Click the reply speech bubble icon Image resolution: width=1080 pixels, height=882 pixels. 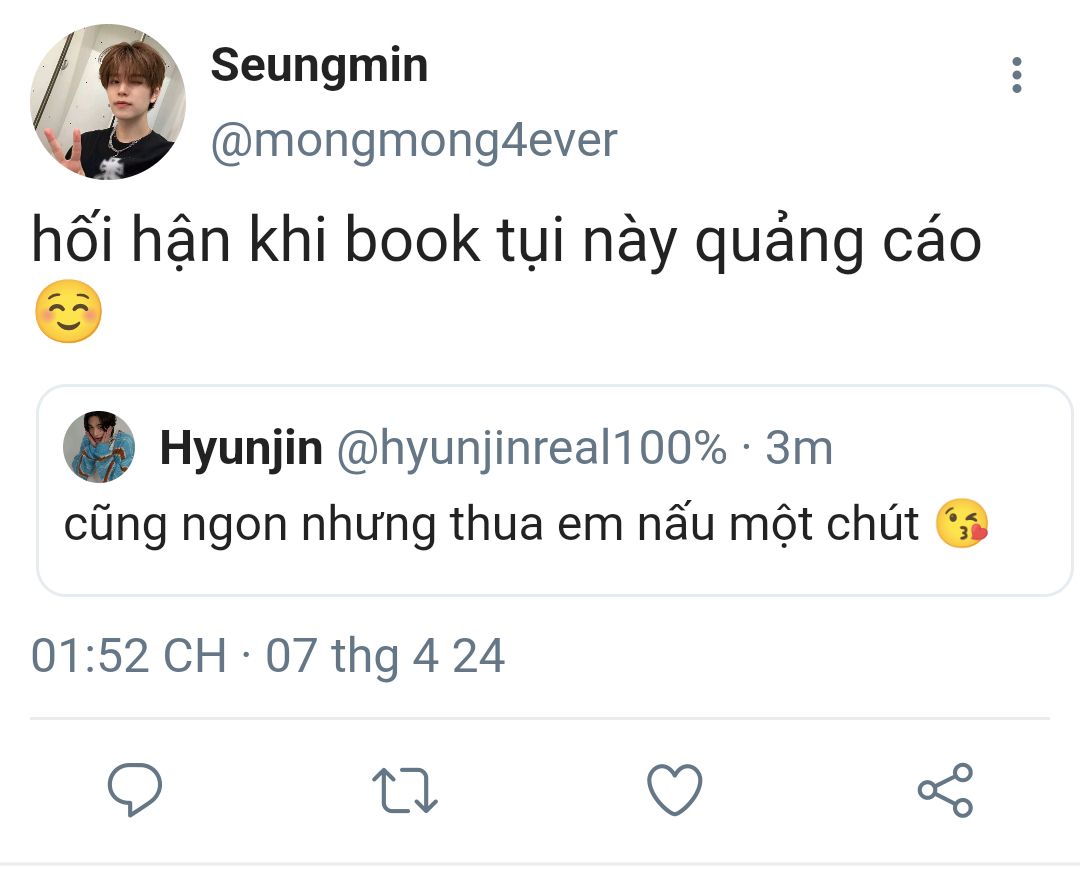[x=135, y=789]
